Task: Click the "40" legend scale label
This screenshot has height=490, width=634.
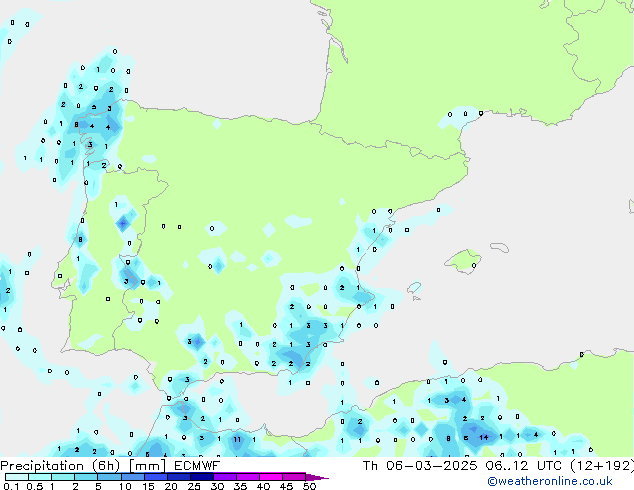Action: pyautogui.click(x=263, y=486)
